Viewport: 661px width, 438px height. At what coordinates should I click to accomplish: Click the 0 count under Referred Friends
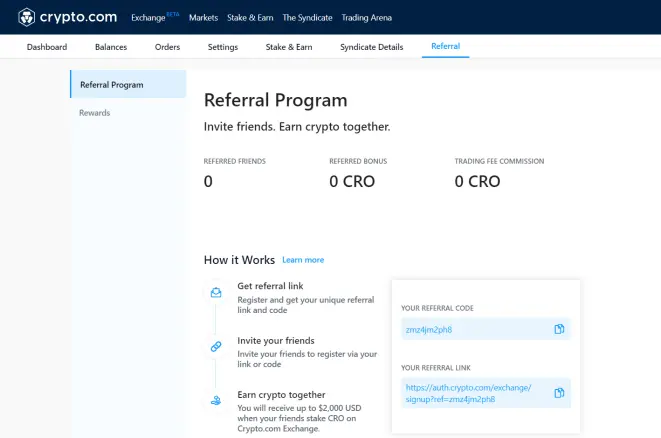[208, 181]
